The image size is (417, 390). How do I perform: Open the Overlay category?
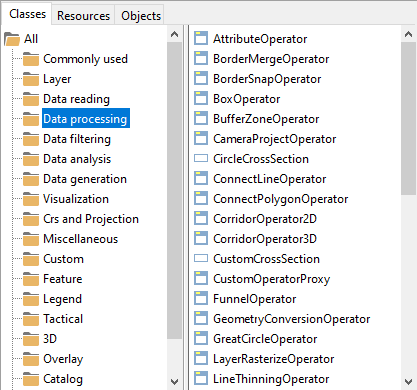click(63, 359)
